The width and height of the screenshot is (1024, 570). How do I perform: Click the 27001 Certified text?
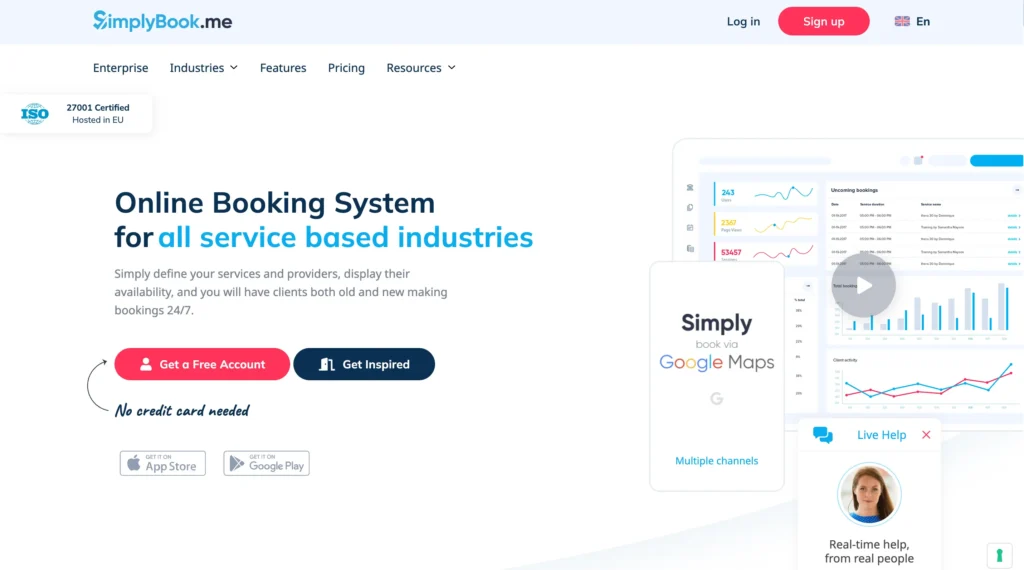click(98, 108)
